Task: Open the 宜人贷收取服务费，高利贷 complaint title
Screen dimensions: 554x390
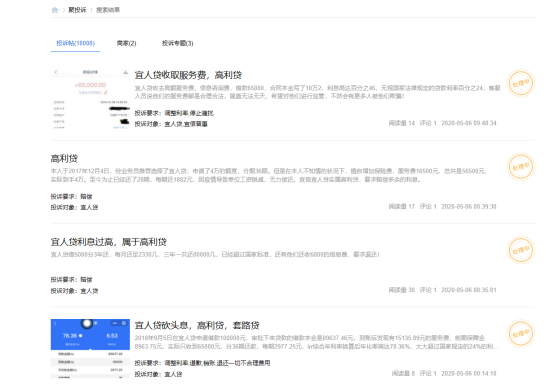Action: click(x=188, y=75)
